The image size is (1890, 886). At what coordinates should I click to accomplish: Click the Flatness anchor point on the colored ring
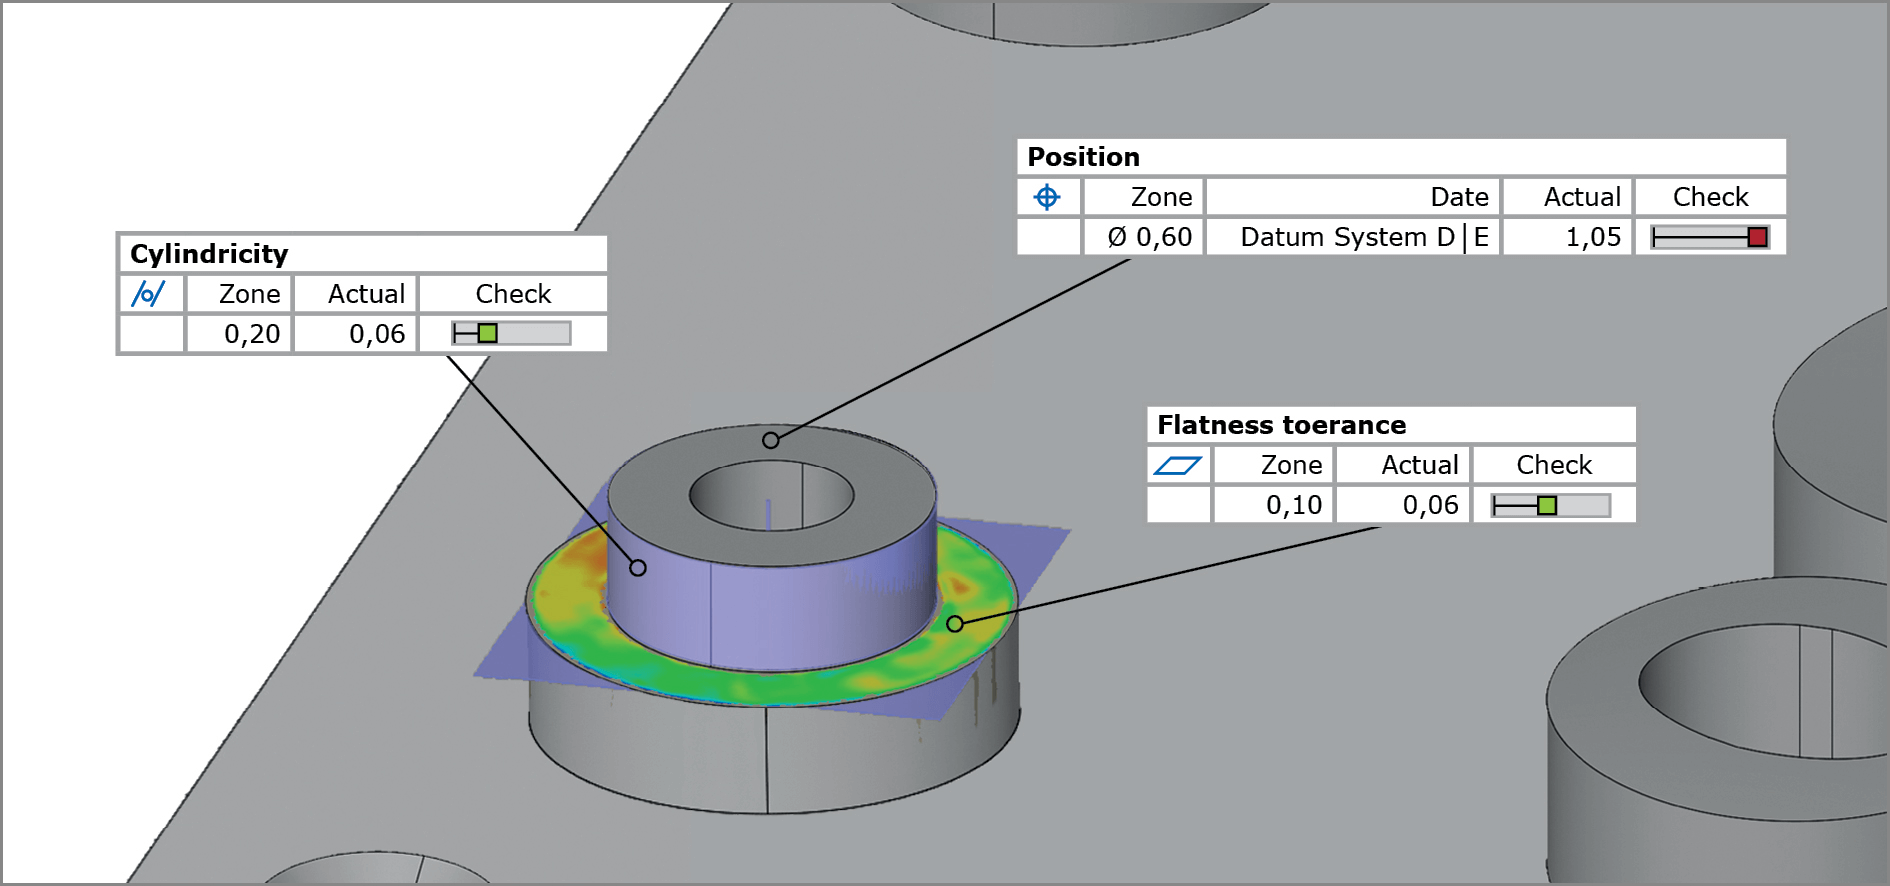[955, 624]
